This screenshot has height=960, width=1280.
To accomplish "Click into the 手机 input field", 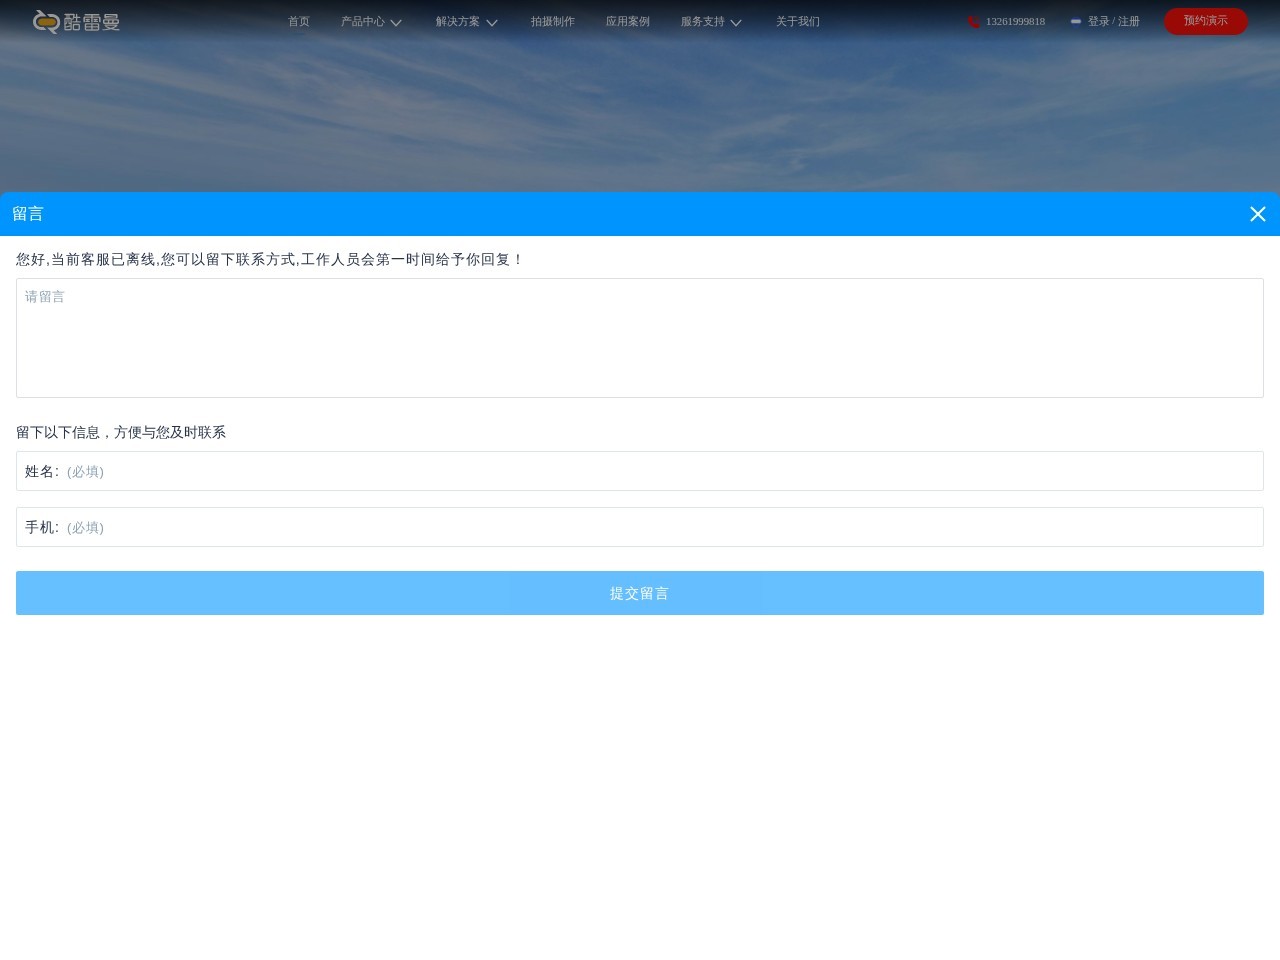I will [660, 527].
